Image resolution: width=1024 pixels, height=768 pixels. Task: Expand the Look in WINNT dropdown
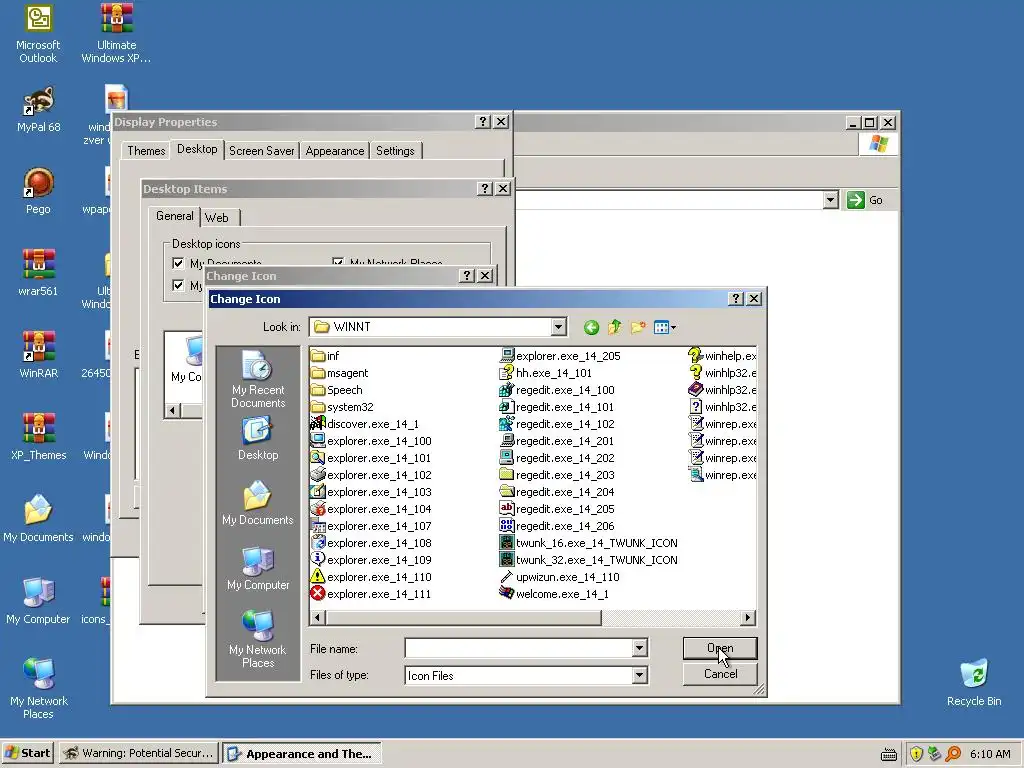(558, 327)
